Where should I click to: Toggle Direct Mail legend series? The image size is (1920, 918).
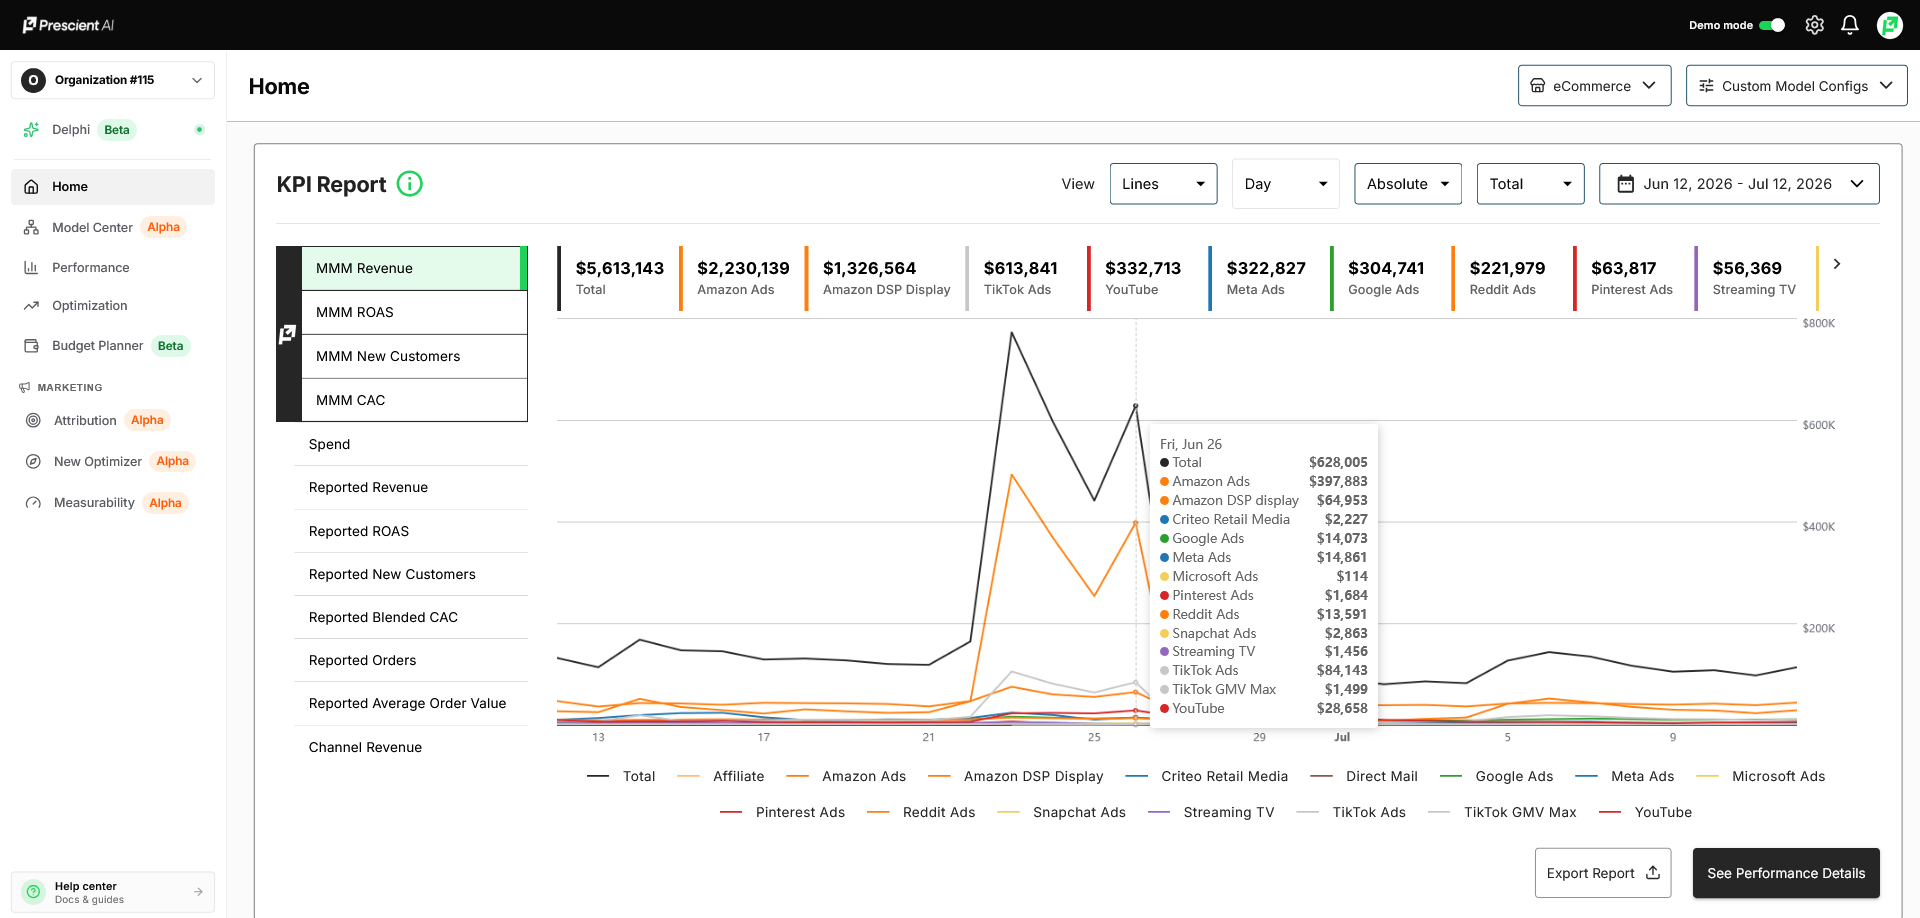[1364, 777]
